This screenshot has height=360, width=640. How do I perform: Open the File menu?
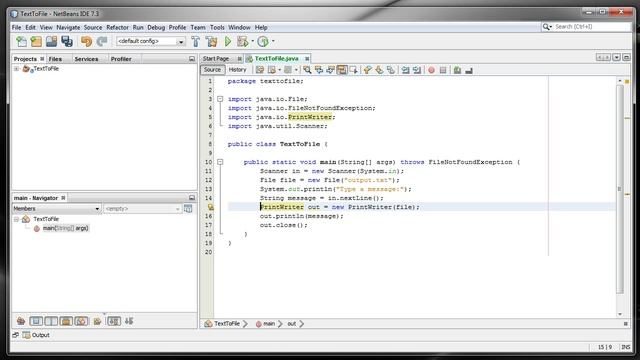coord(16,27)
